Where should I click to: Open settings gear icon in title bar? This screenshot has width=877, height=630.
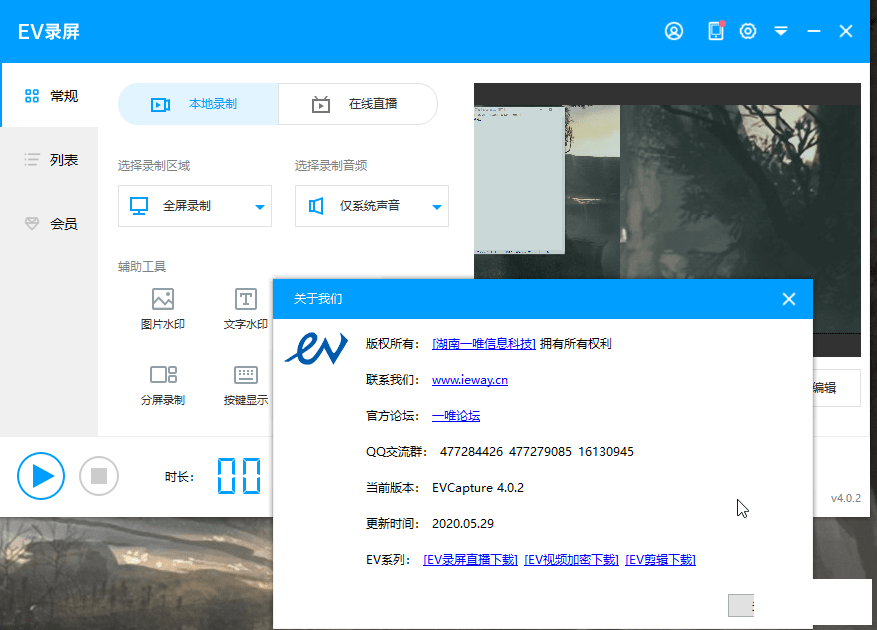tap(748, 31)
